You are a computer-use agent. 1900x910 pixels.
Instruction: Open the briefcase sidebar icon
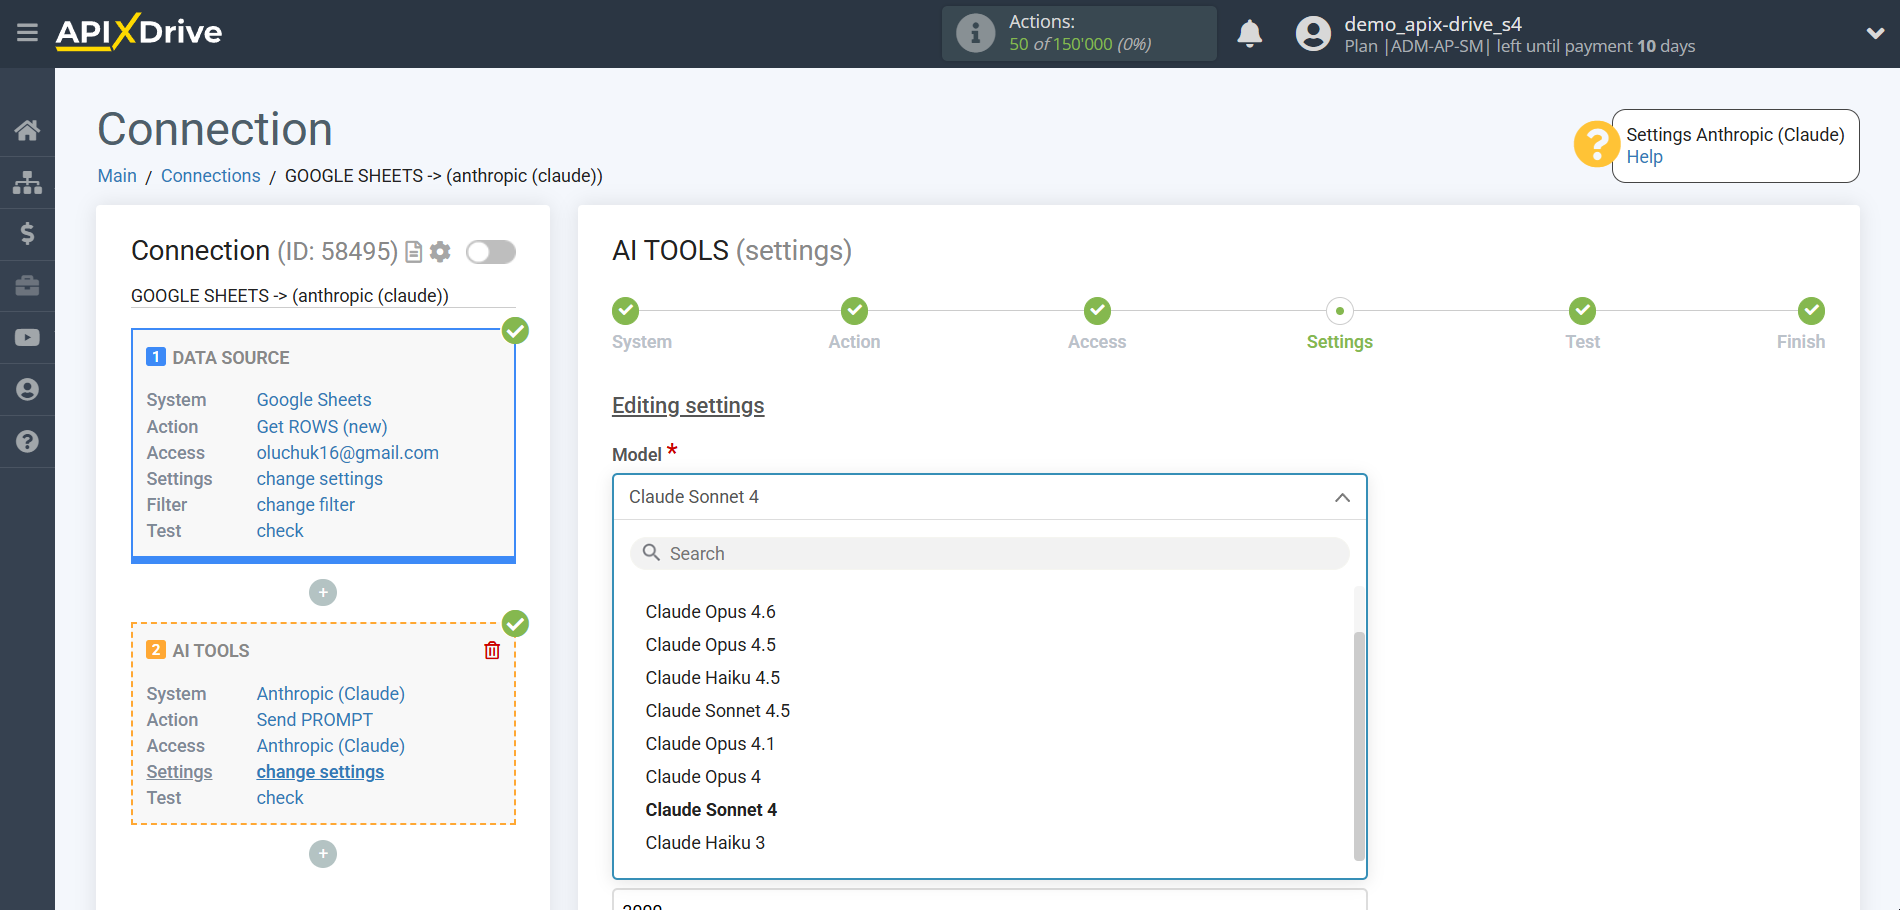tap(27, 286)
